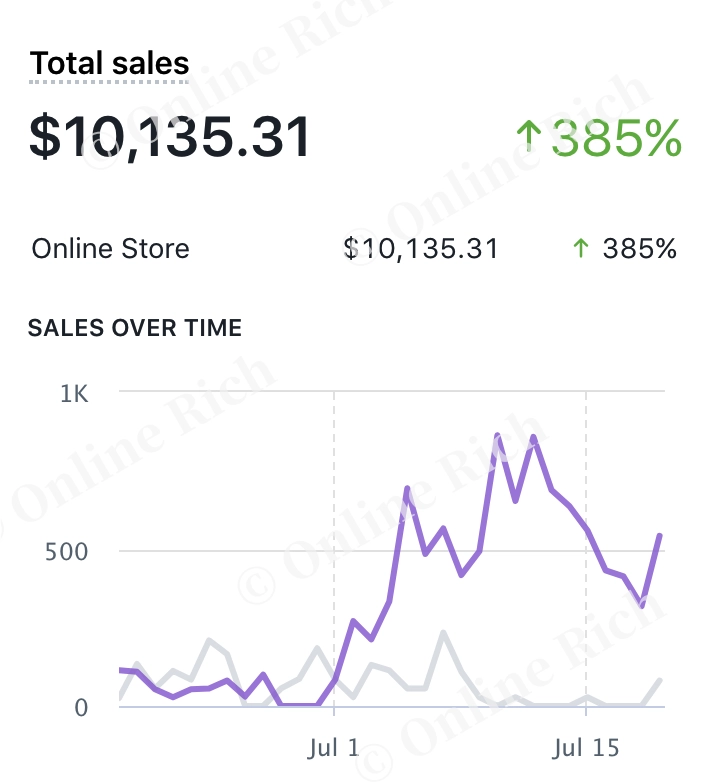Viewport: 719px width, 784px height.
Task: Click the 500 y-axis label
Action: pos(68,552)
